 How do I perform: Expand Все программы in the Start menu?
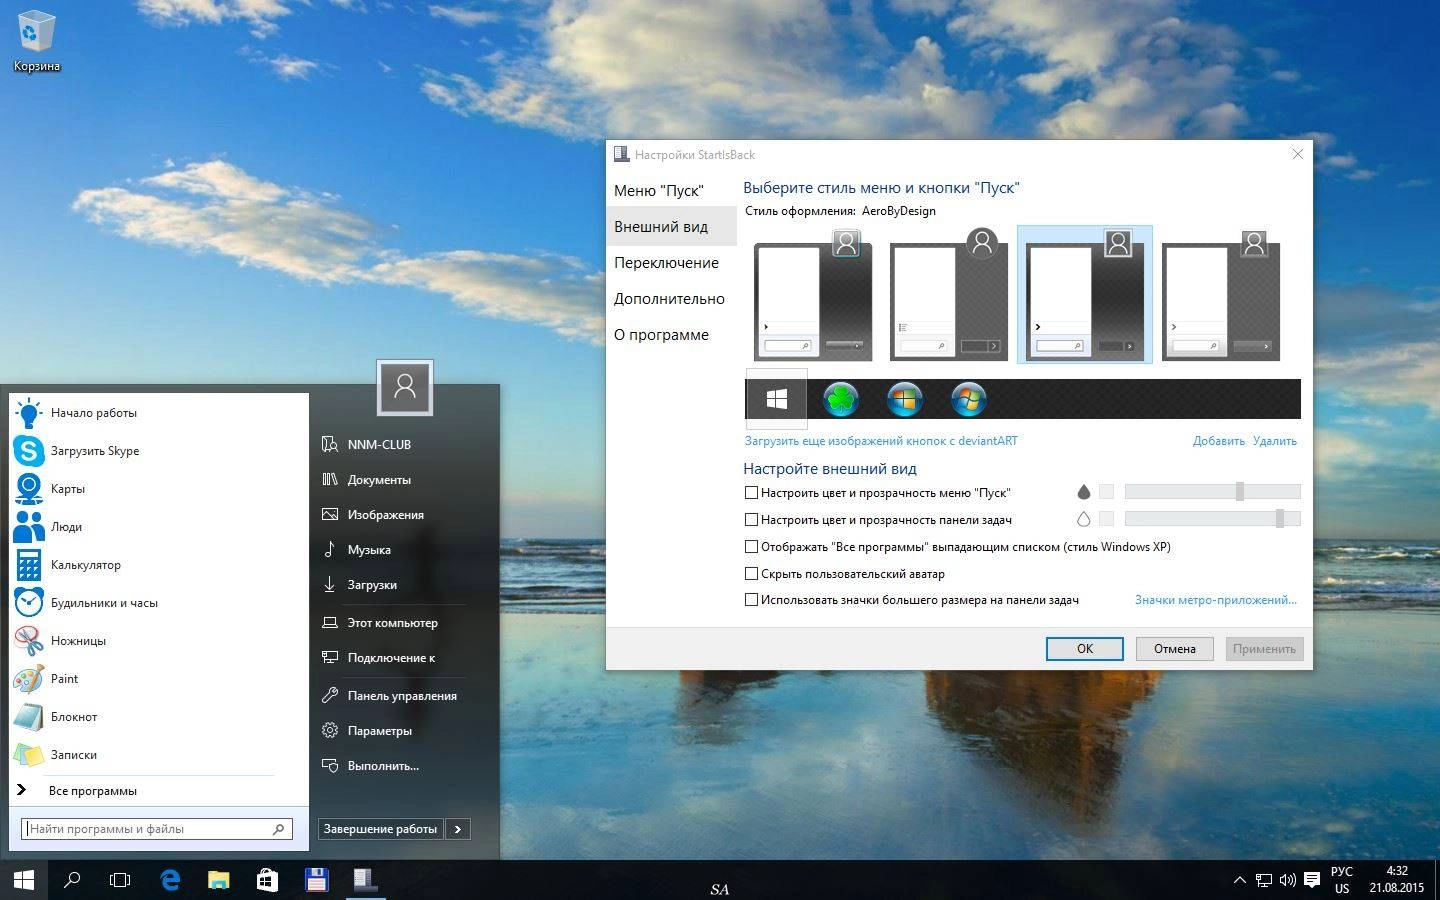[159, 791]
